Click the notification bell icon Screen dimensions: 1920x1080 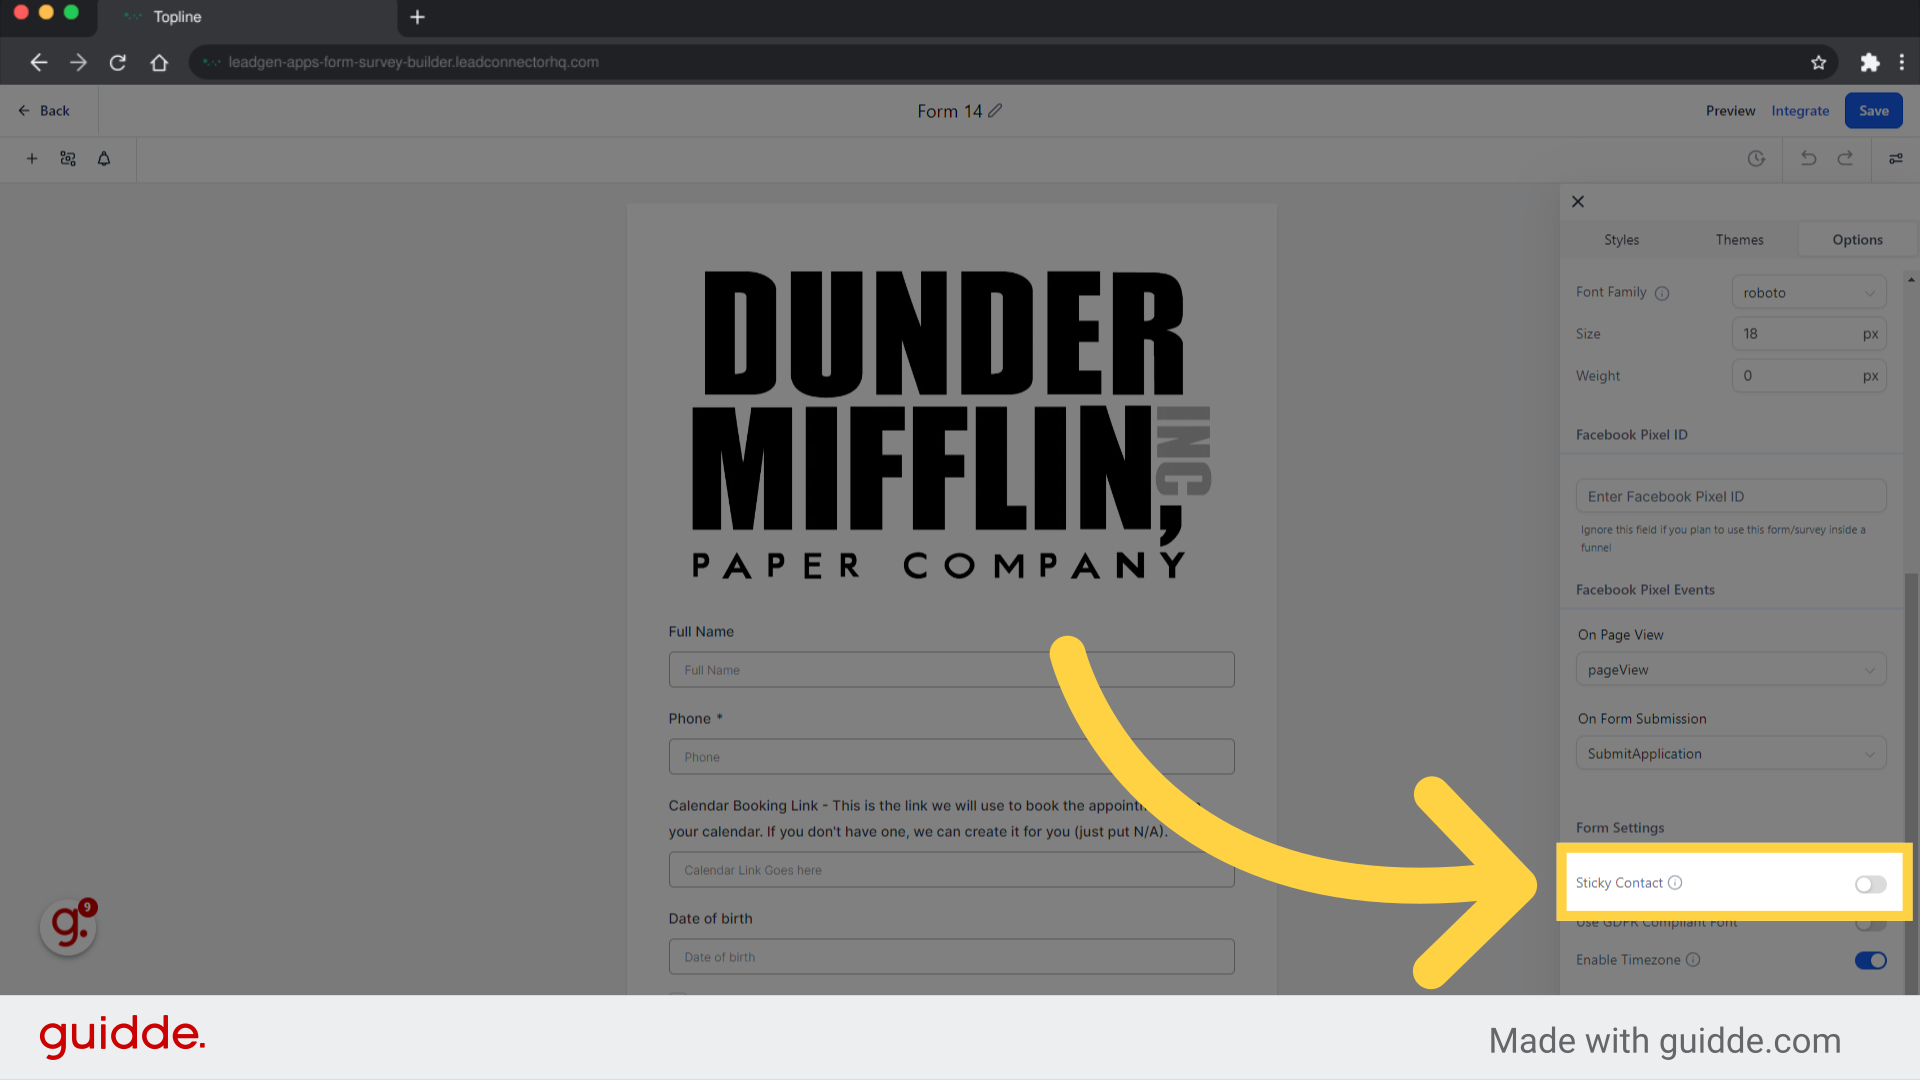(104, 157)
